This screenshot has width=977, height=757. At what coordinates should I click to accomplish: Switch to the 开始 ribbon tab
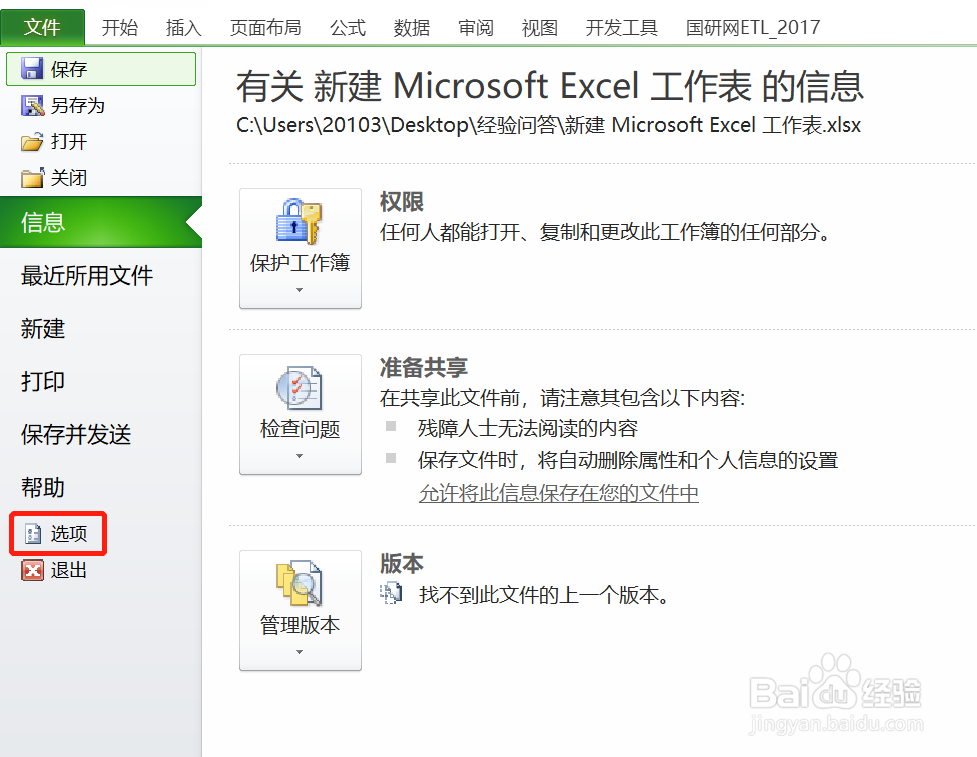tap(120, 27)
